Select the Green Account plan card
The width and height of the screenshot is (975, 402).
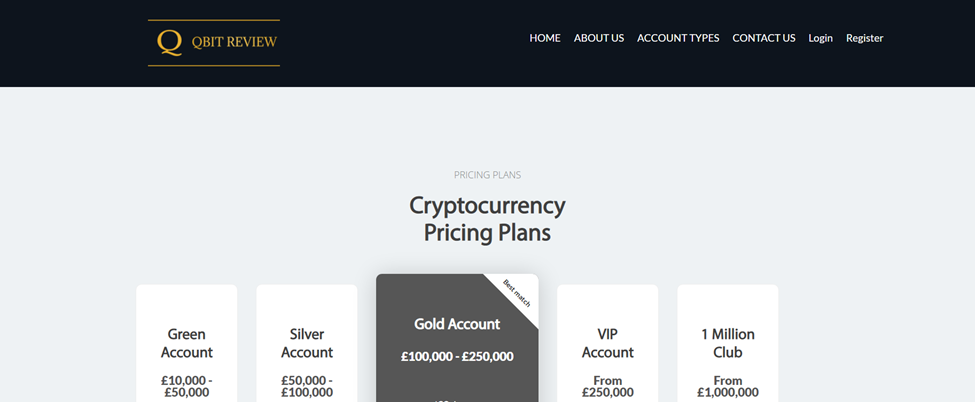[187, 344]
